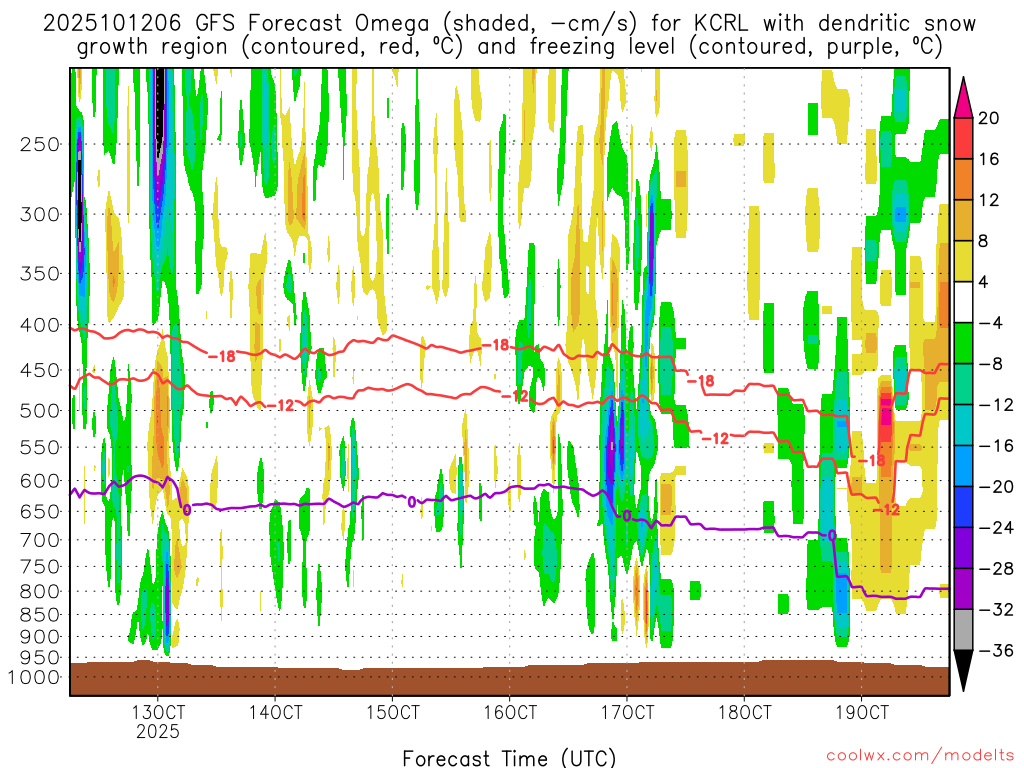Click the -20 value on the color scale
The width and height of the screenshot is (1024, 768).
point(995,487)
